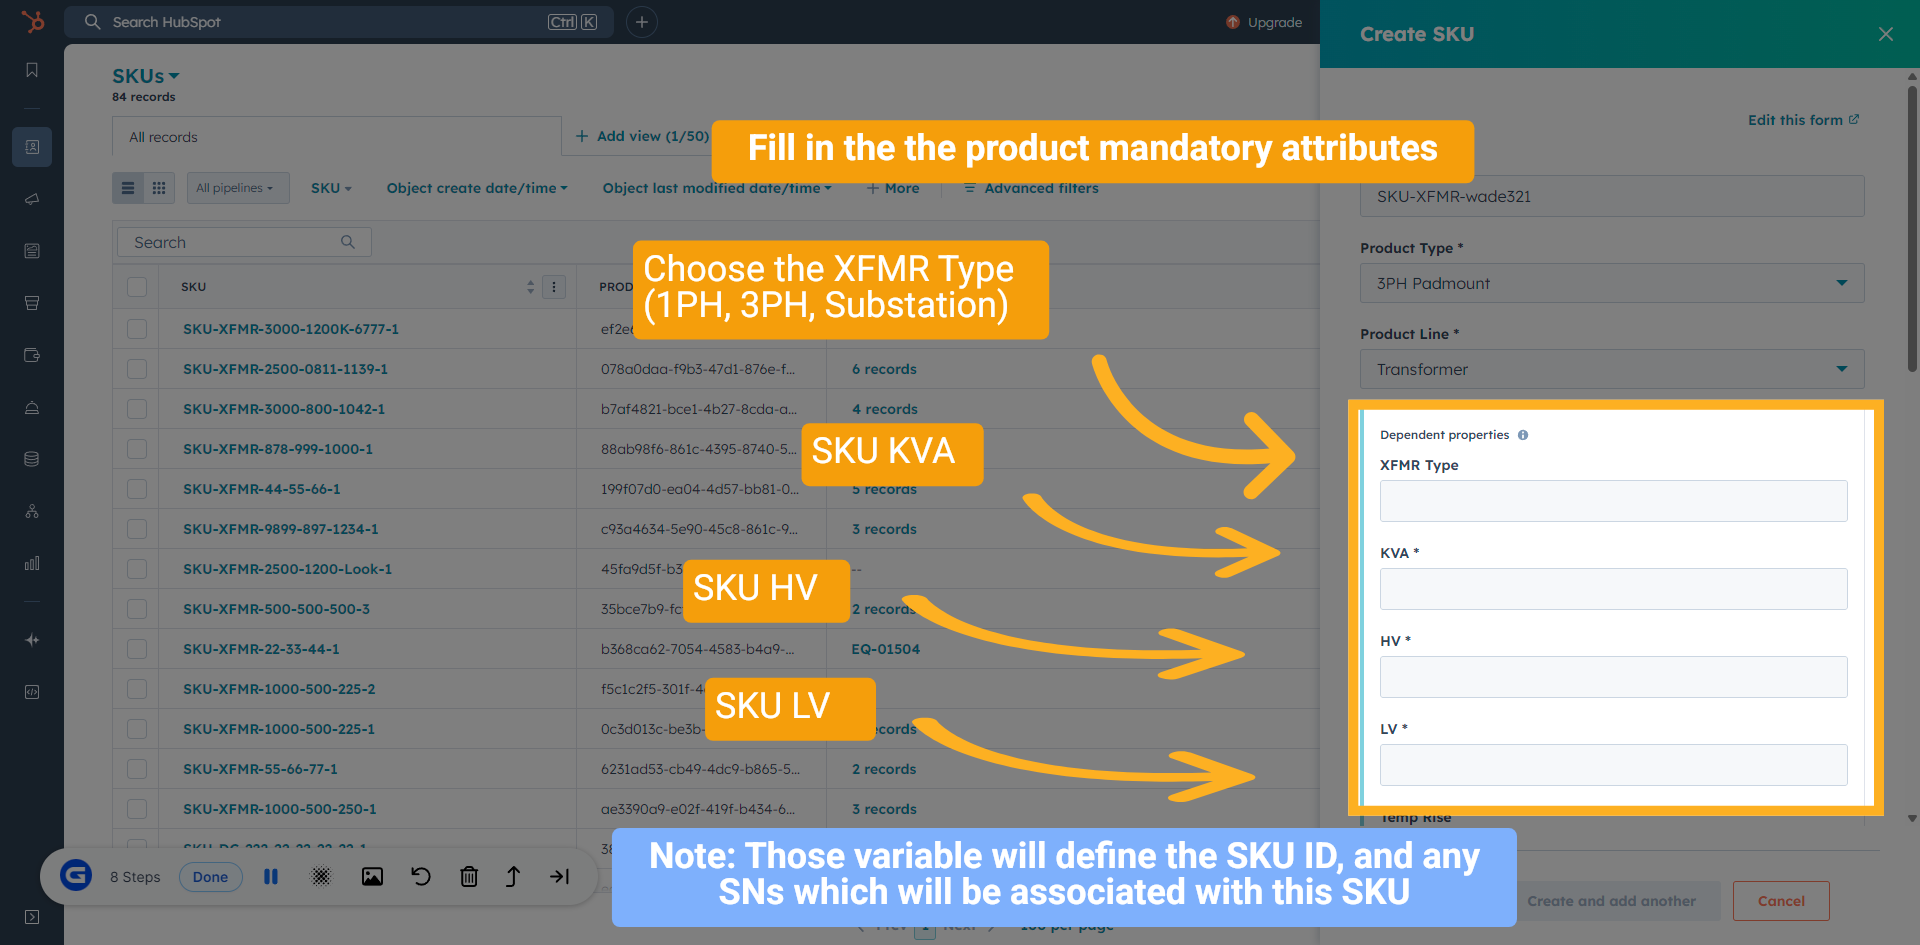Check the row SKU-XFMR-2500-1200-Look-1
This screenshot has height=945, width=1920.
(x=137, y=569)
